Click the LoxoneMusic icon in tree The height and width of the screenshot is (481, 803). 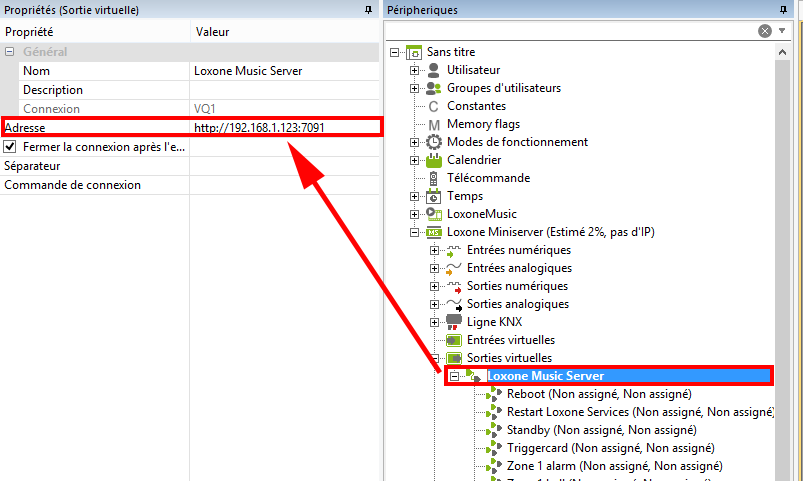coord(434,214)
